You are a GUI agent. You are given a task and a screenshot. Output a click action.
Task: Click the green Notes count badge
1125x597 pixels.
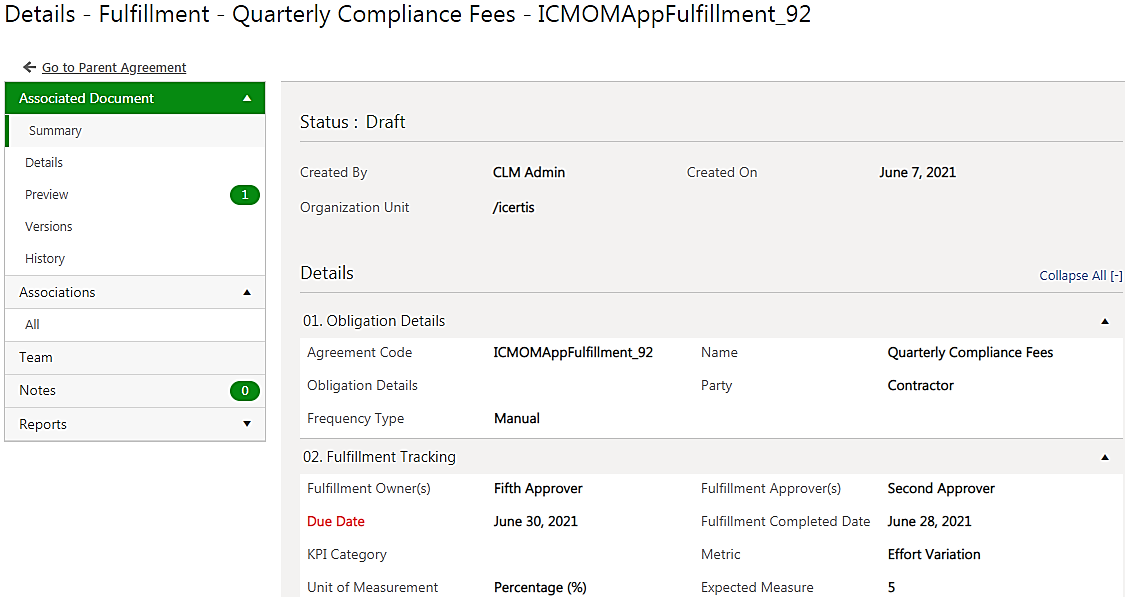244,391
